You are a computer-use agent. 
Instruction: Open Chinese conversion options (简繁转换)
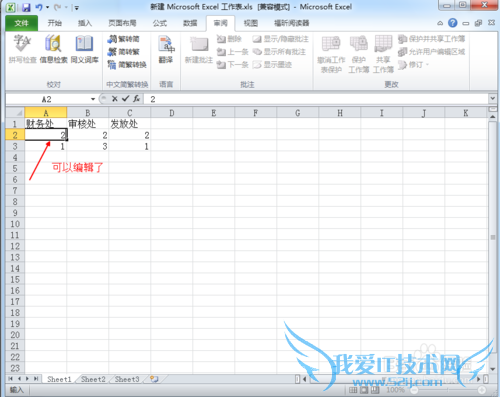click(127, 64)
